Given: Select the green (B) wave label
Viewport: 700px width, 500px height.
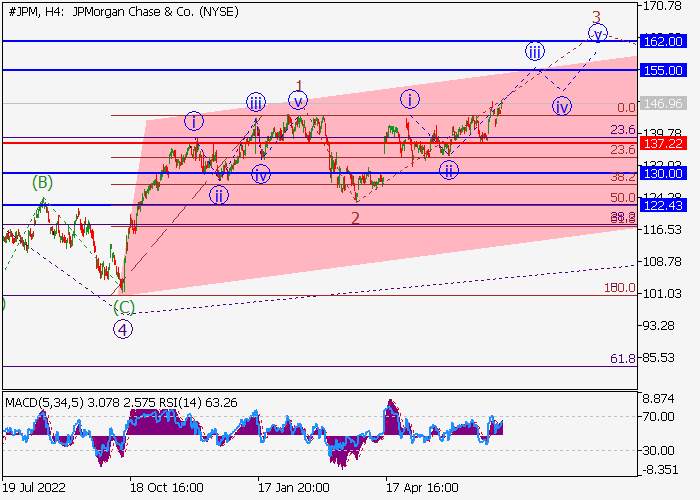Looking at the screenshot, I should click(42, 183).
